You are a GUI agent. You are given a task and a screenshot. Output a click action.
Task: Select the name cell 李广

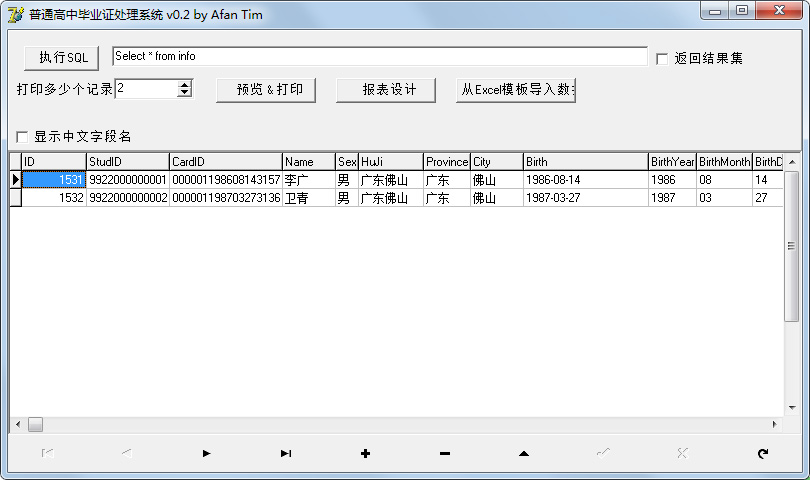coord(309,180)
